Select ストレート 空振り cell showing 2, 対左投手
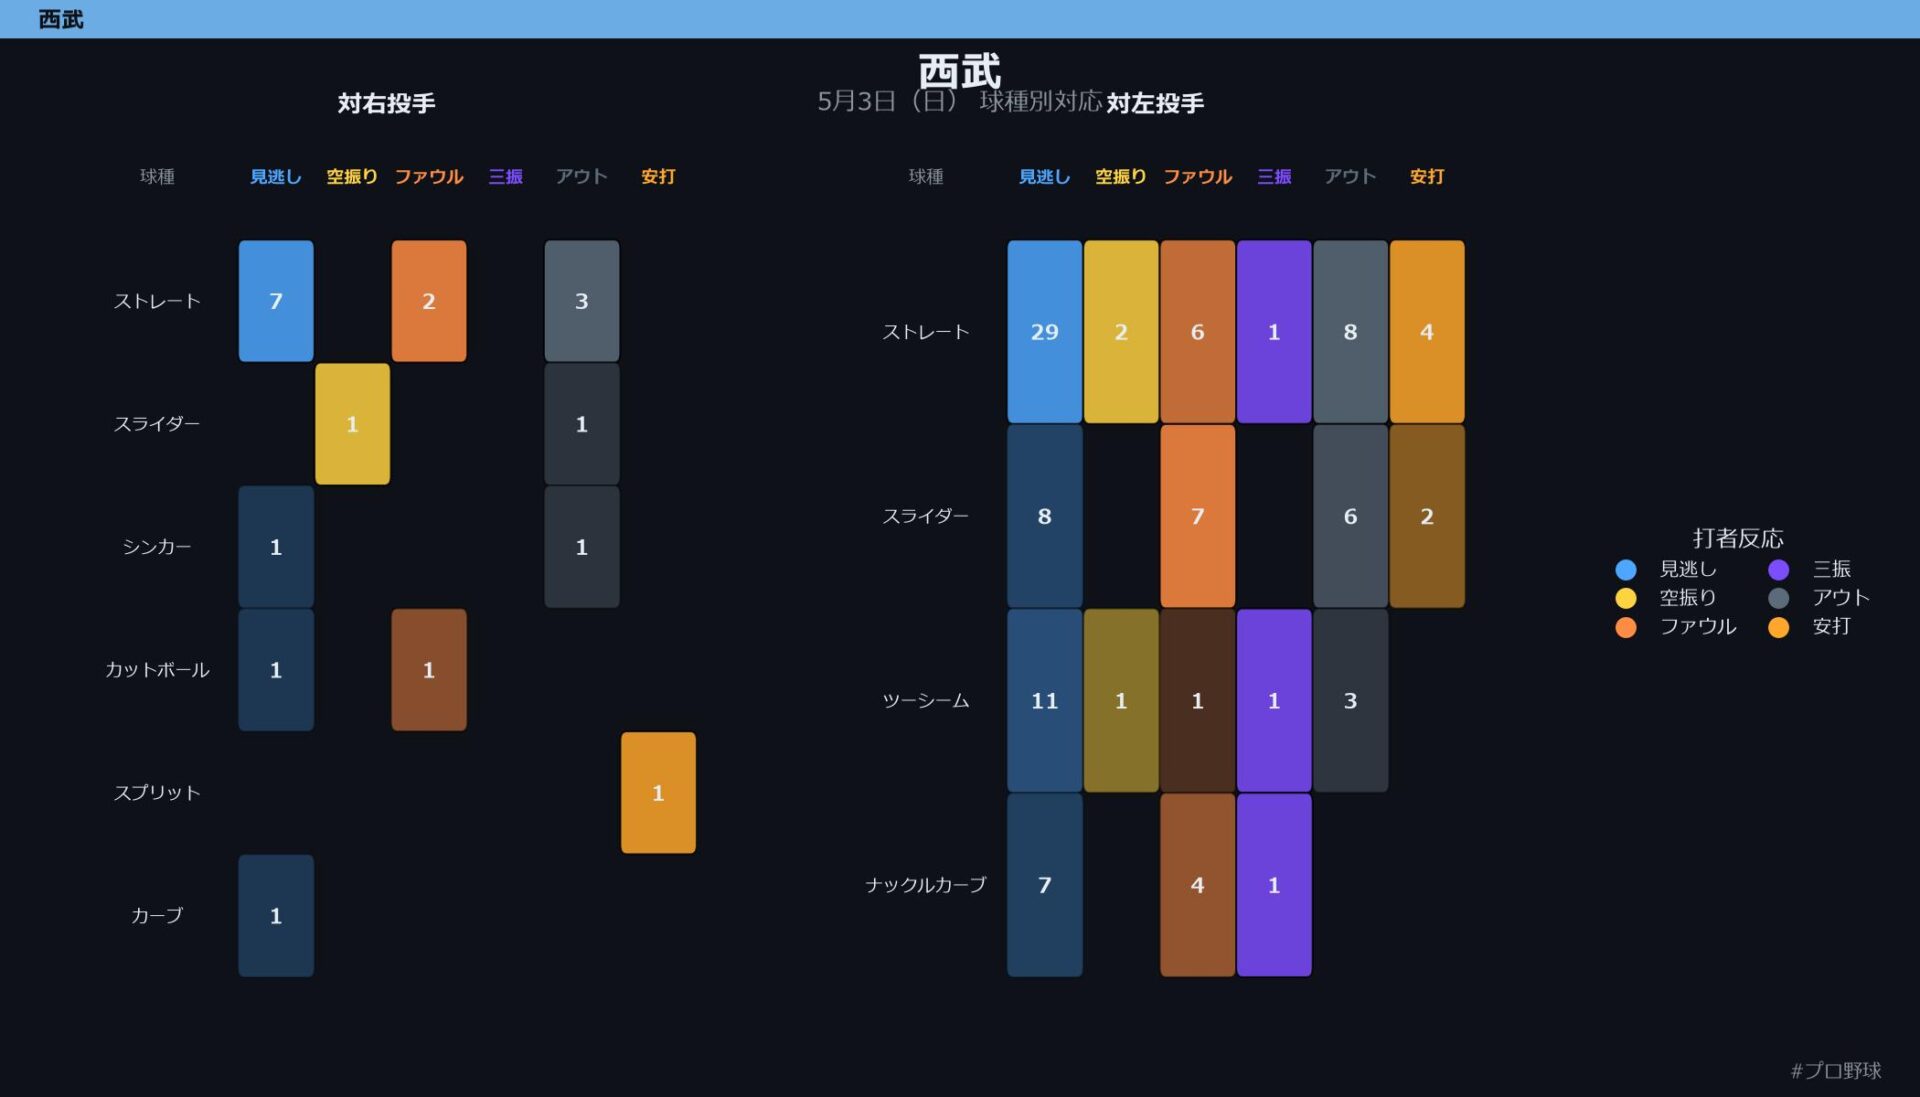1920x1097 pixels. pyautogui.click(x=1121, y=332)
